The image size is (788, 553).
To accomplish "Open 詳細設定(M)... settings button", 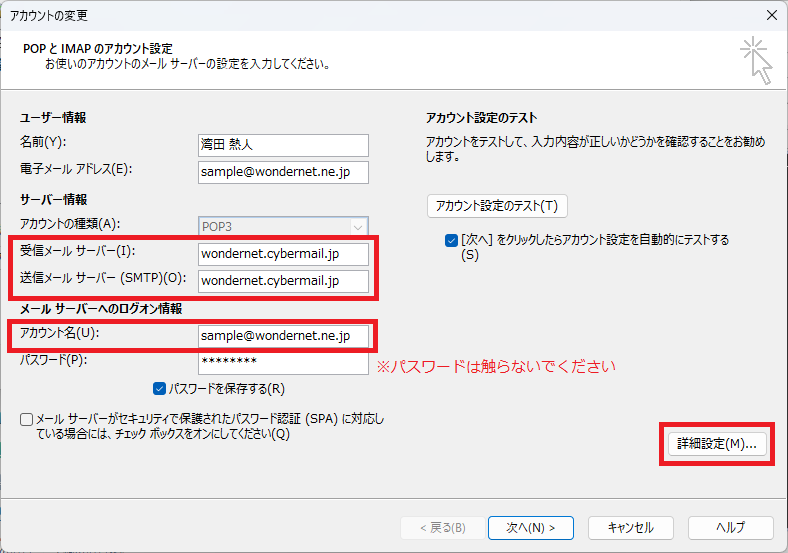I will point(717,444).
